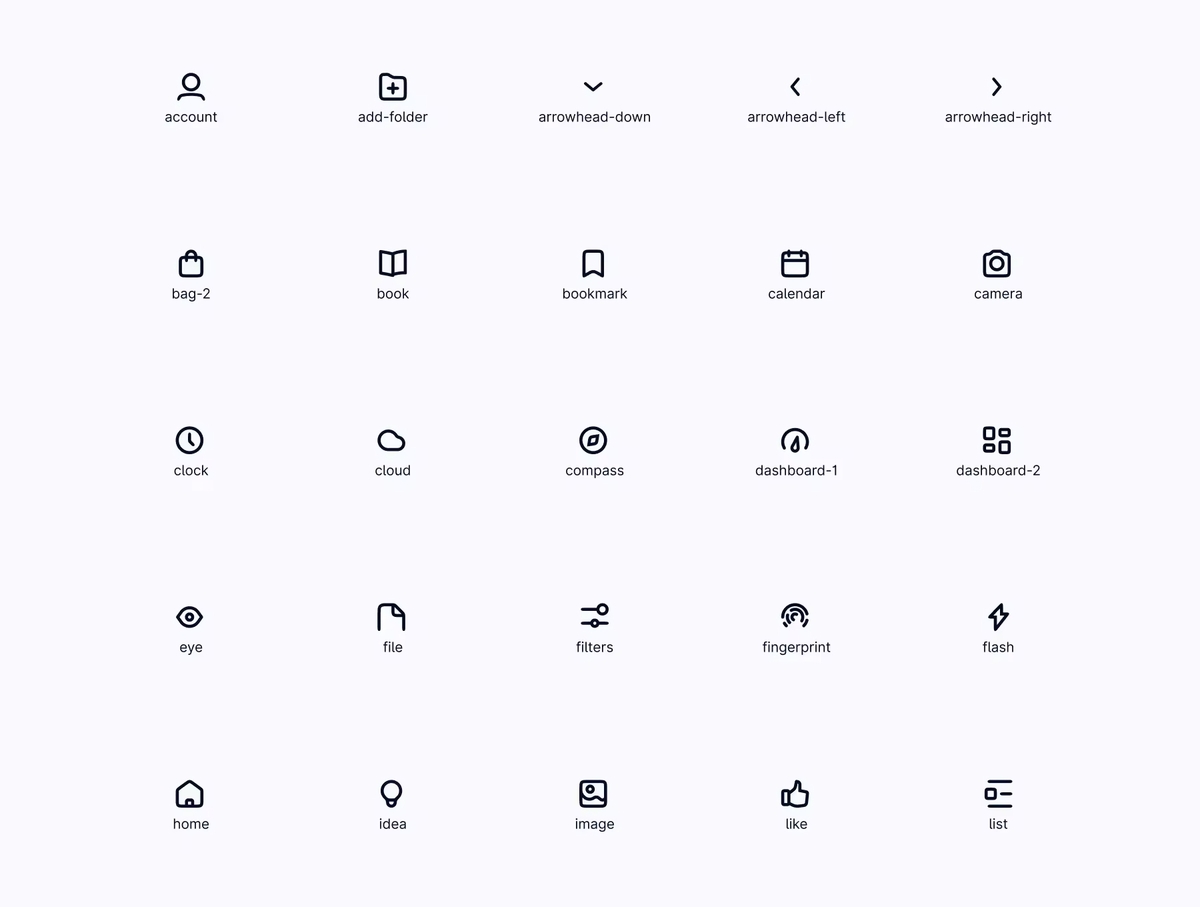Select the arrowhead-left chevron icon
This screenshot has width=1200, height=907.
pos(795,87)
